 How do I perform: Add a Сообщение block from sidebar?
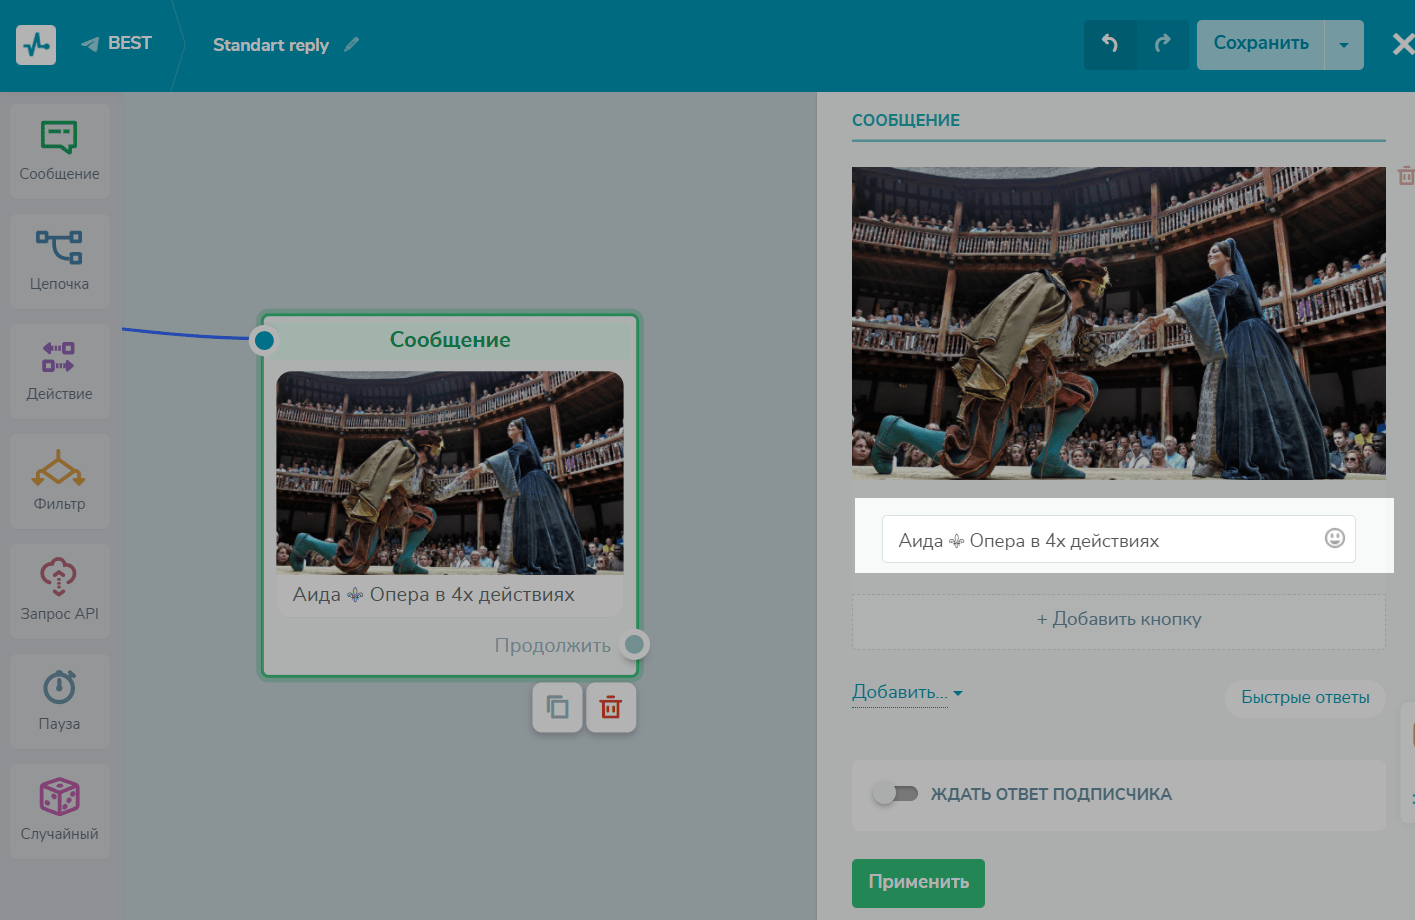[60, 151]
